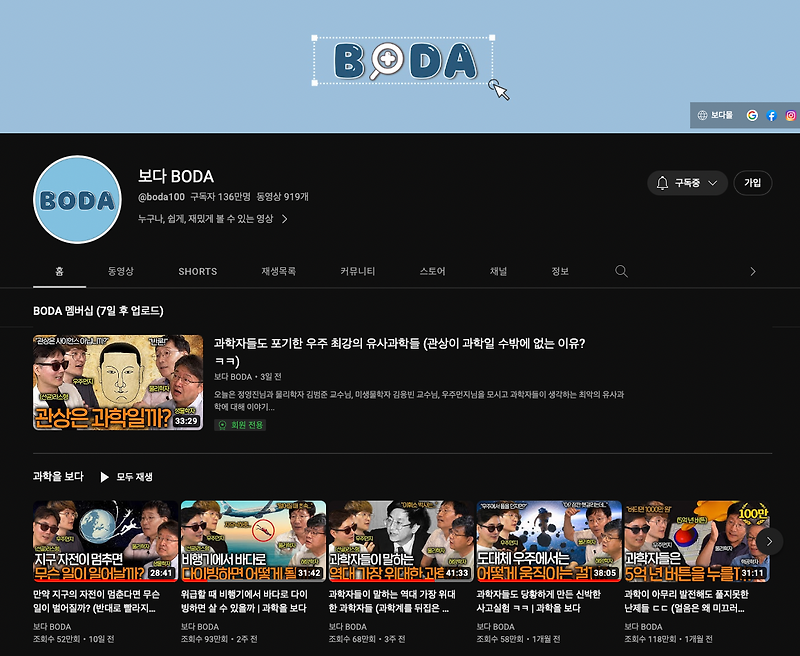Viewport: 800px width, 656px height.
Task: Click the notification bell icon
Action: [662, 183]
